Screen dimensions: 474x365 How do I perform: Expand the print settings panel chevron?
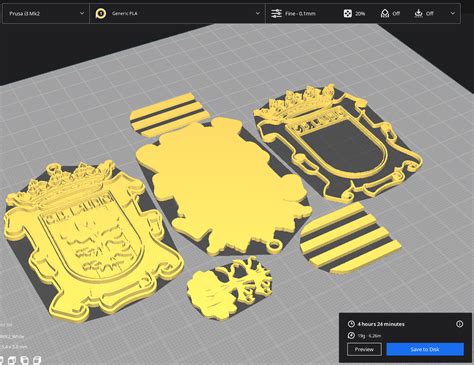452,14
